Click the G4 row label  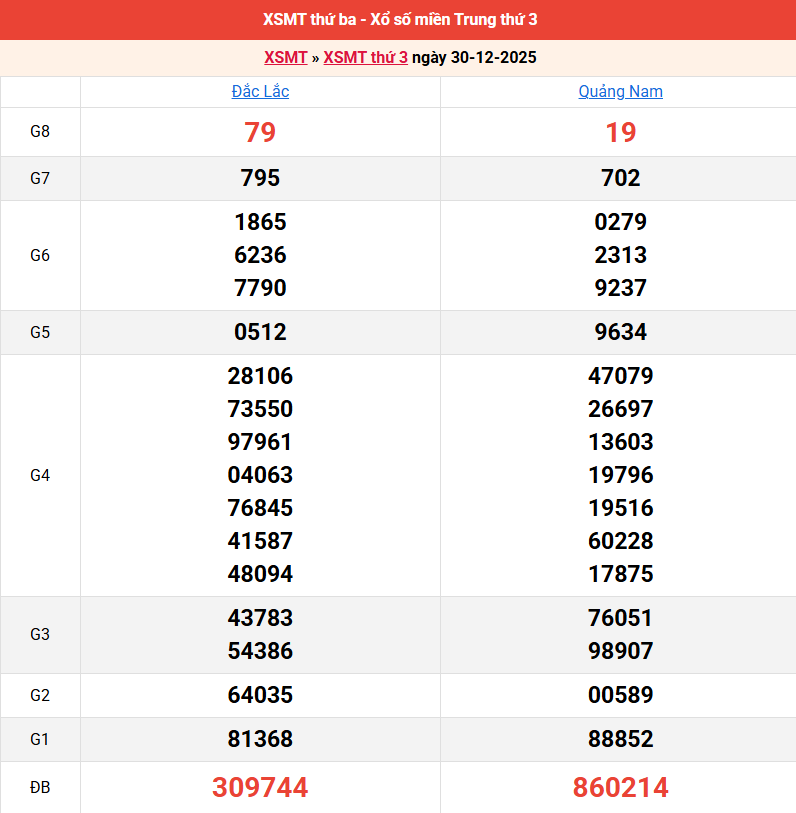[40, 475]
